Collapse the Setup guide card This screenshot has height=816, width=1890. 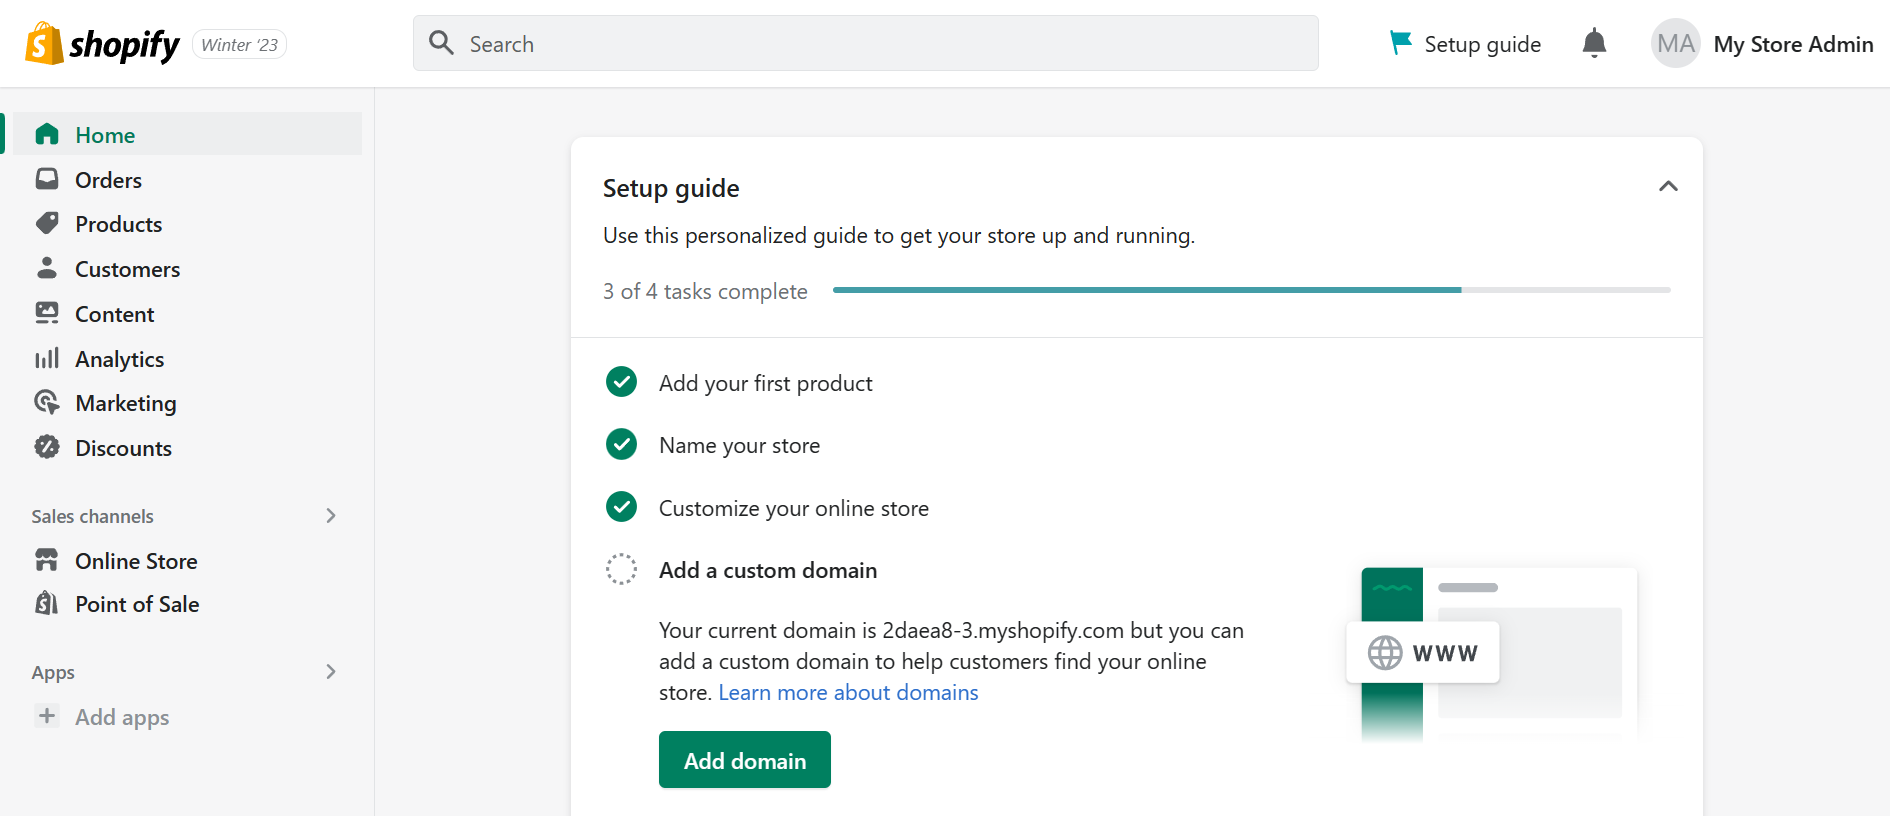1668,187
